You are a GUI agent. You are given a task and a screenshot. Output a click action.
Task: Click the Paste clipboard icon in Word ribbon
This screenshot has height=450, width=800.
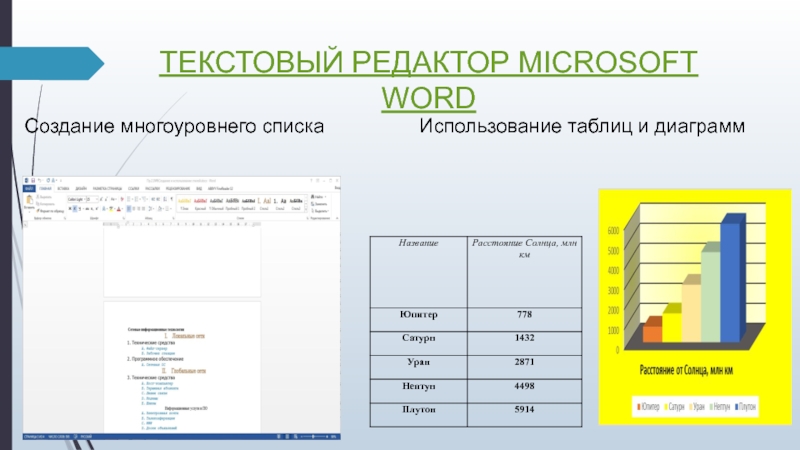click(30, 199)
